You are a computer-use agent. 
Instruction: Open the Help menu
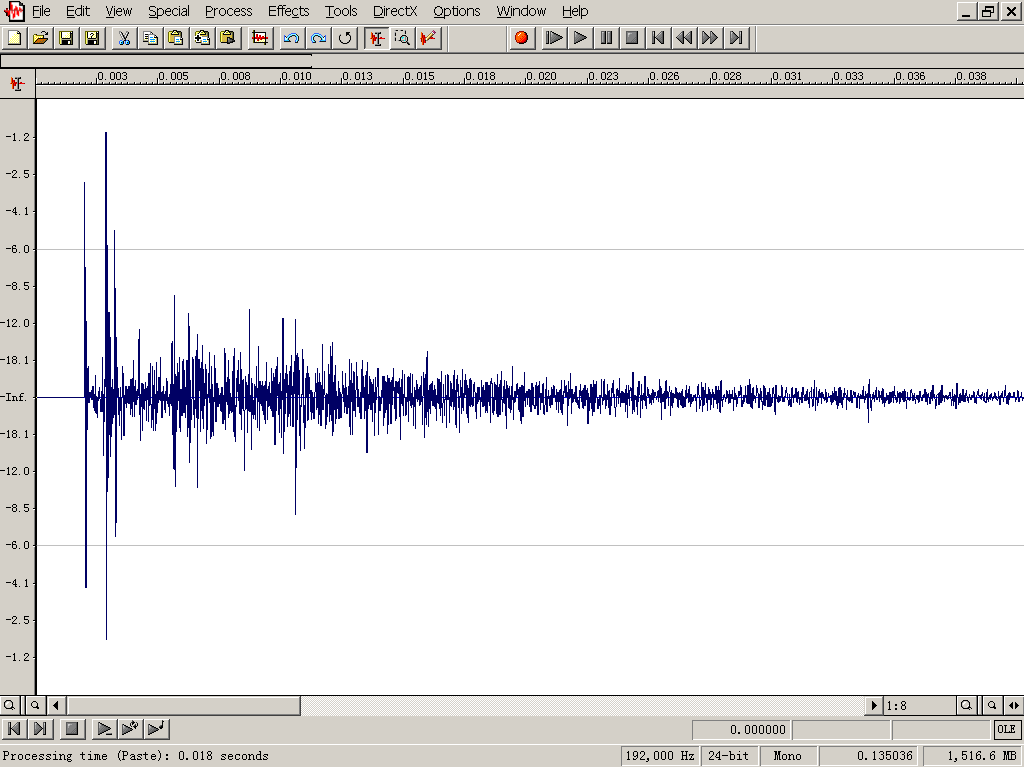click(575, 11)
